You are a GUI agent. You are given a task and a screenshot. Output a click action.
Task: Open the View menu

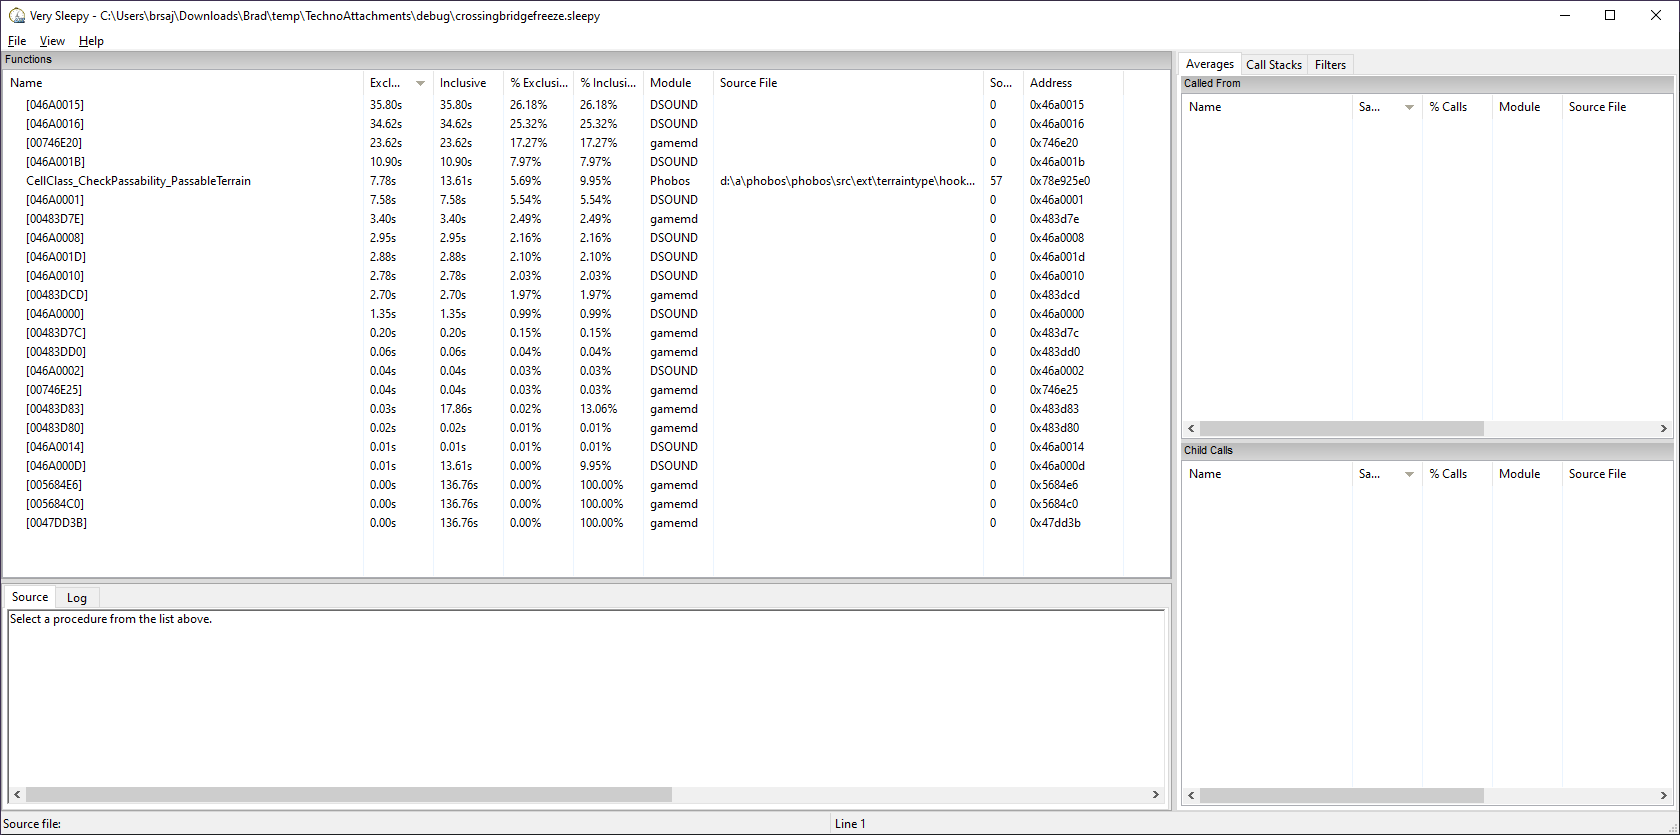pyautogui.click(x=52, y=41)
